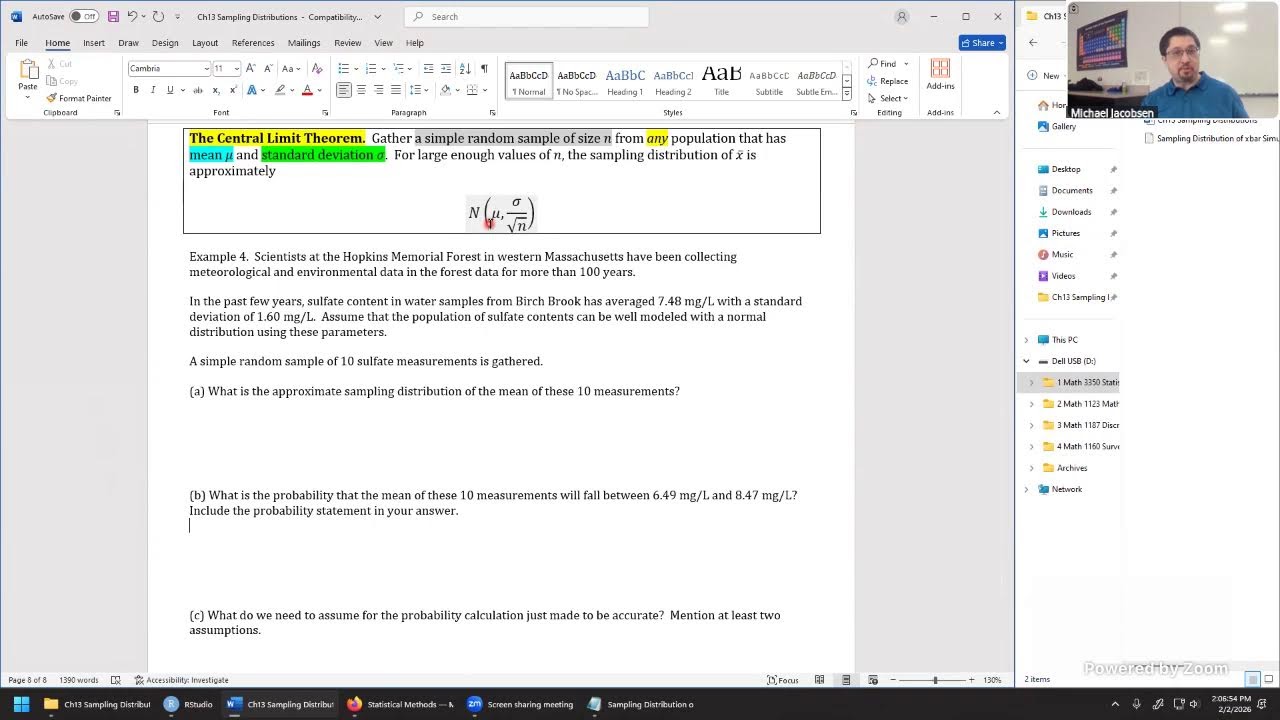Viewport: 1280px width, 720px height.
Task: Switch to Focus mode
Action: (783, 680)
